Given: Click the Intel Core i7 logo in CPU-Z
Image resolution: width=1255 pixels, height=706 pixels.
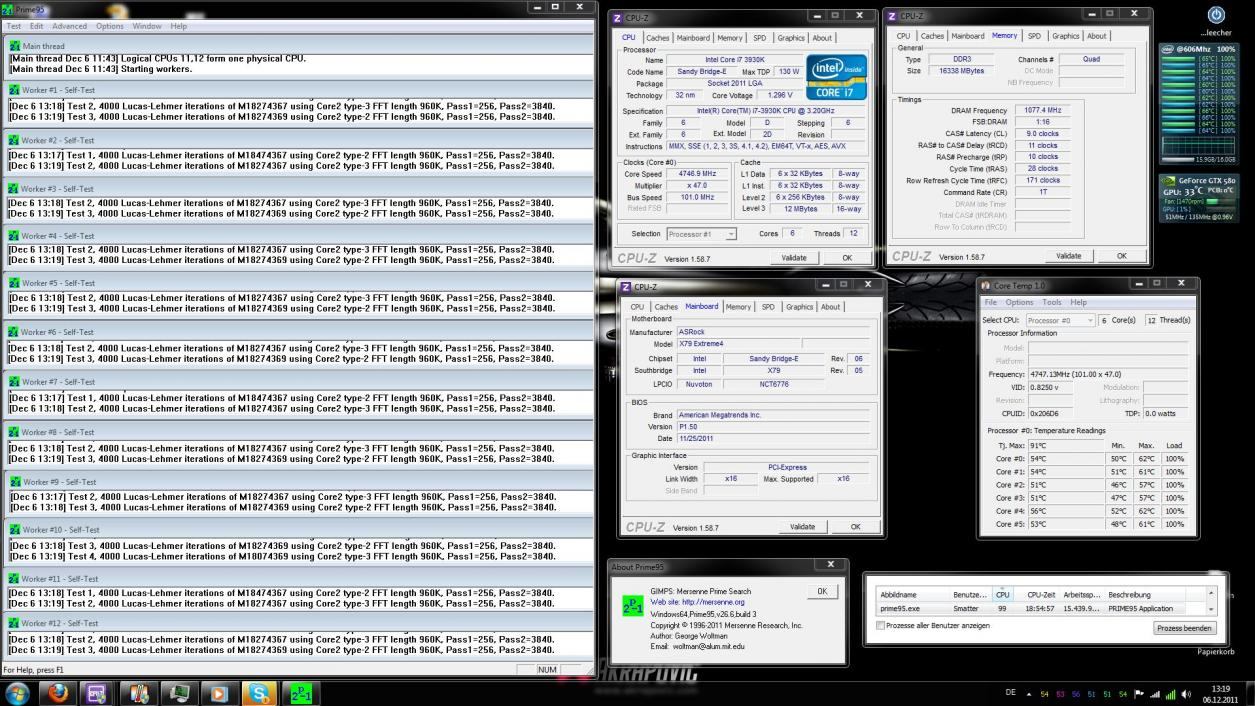Looking at the screenshot, I should click(x=836, y=77).
